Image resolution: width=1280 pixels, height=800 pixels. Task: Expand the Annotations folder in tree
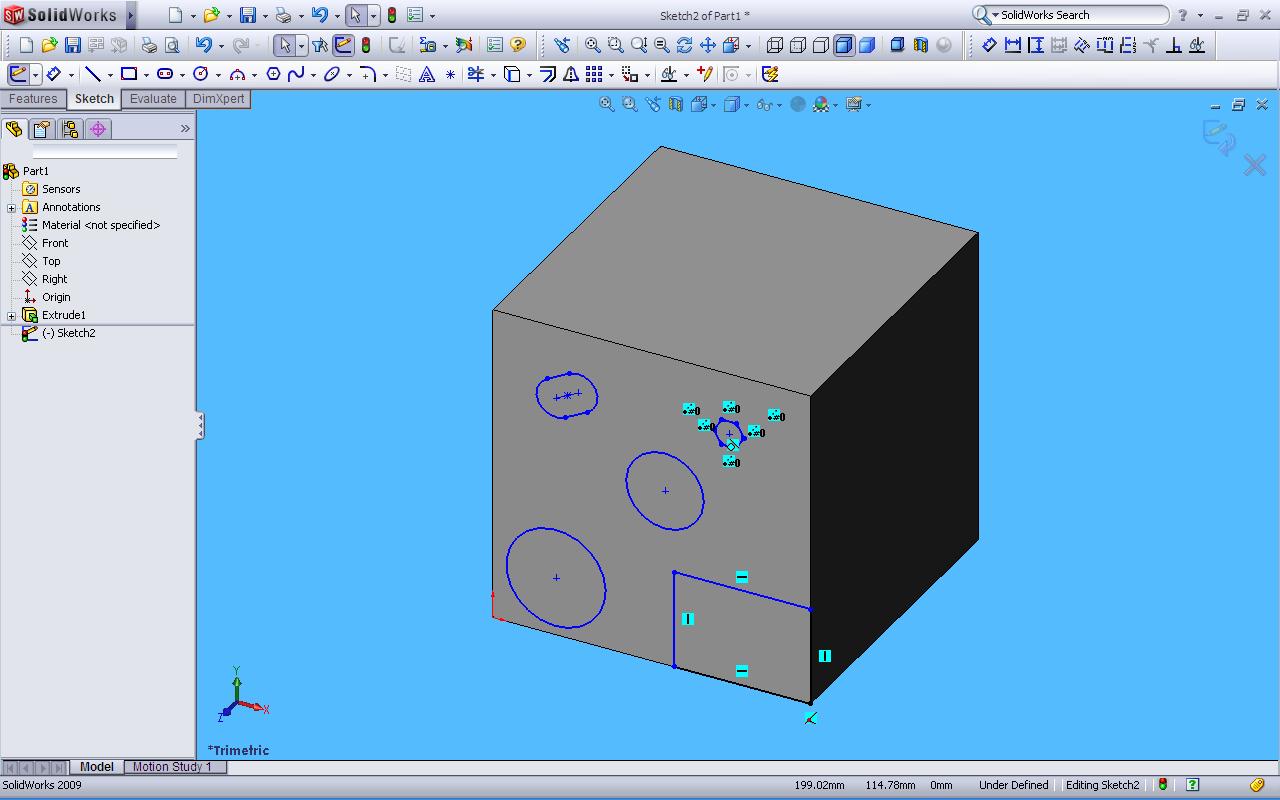click(12, 207)
